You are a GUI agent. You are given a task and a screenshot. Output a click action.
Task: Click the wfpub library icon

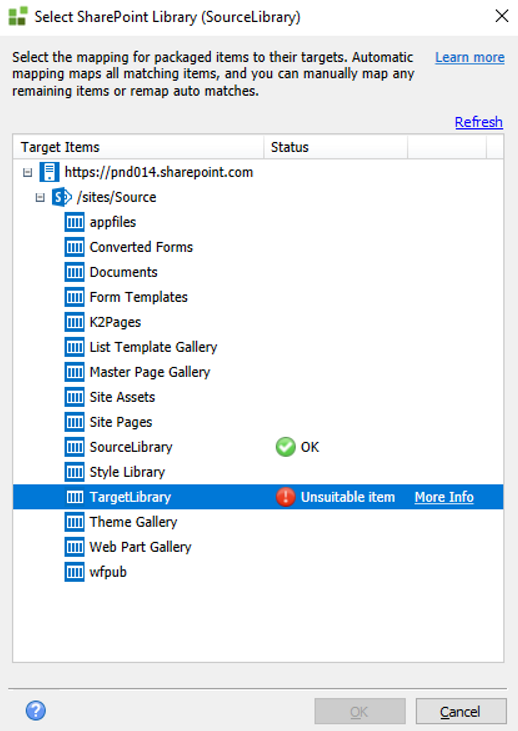(x=75, y=572)
